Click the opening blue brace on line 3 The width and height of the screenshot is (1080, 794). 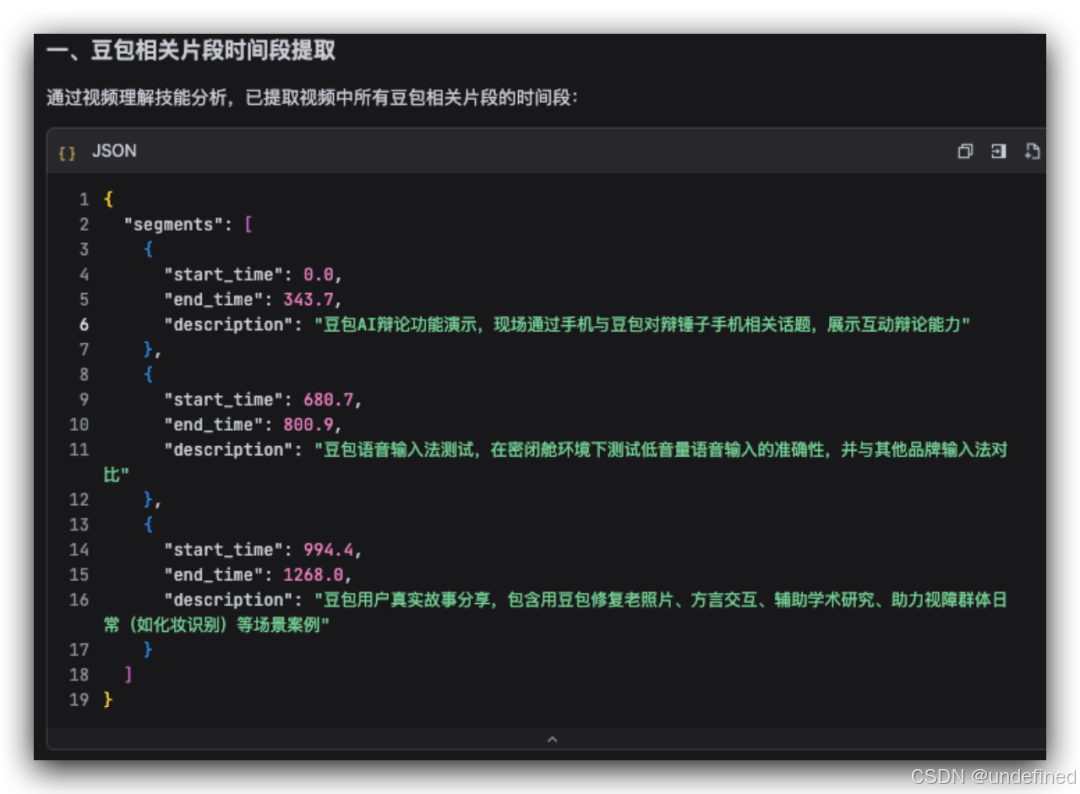pyautogui.click(x=148, y=249)
